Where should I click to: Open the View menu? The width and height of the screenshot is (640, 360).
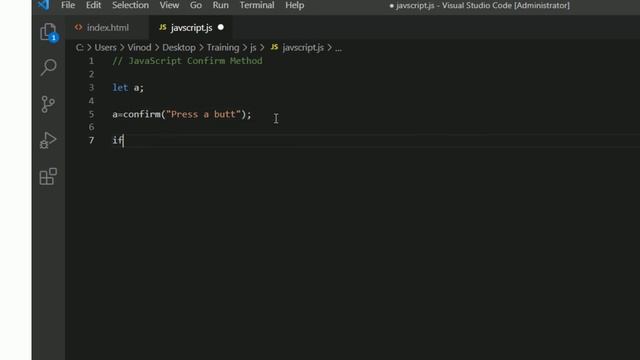click(x=169, y=5)
